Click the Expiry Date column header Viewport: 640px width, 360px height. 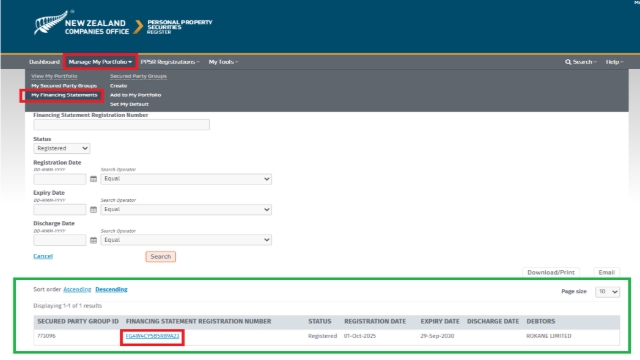click(x=440, y=322)
